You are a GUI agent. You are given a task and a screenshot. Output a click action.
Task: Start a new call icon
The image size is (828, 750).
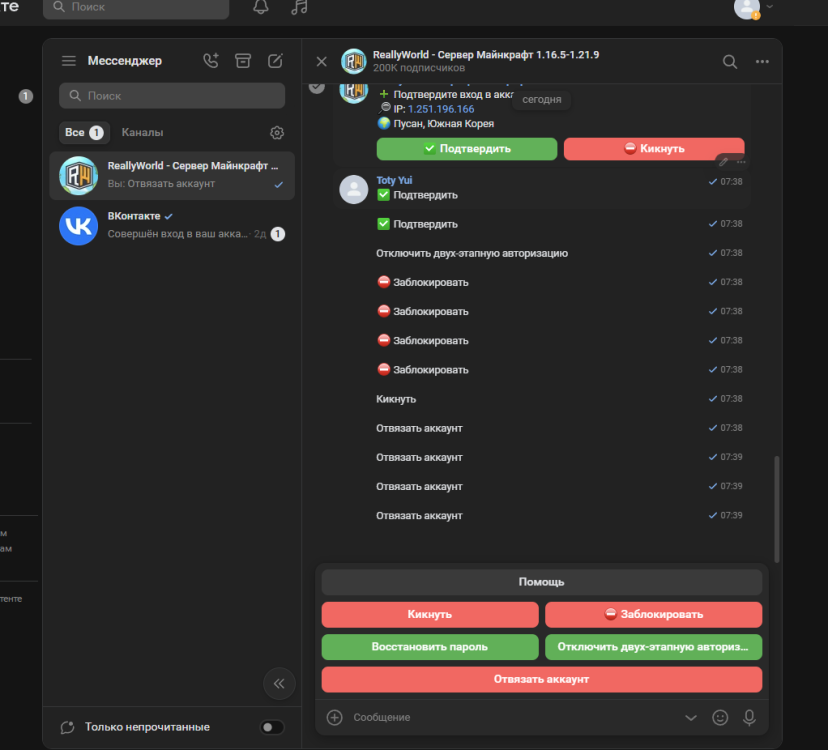pyautogui.click(x=211, y=61)
